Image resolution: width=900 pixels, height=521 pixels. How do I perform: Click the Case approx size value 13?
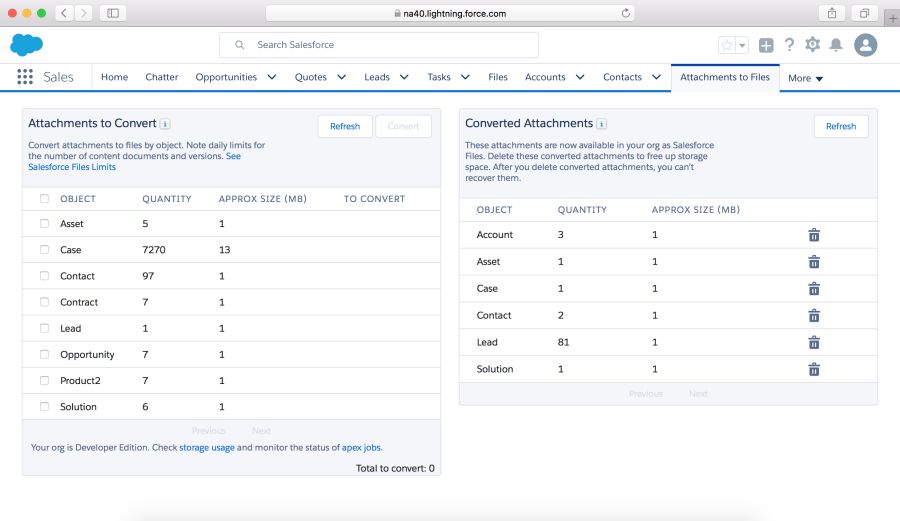coord(224,250)
